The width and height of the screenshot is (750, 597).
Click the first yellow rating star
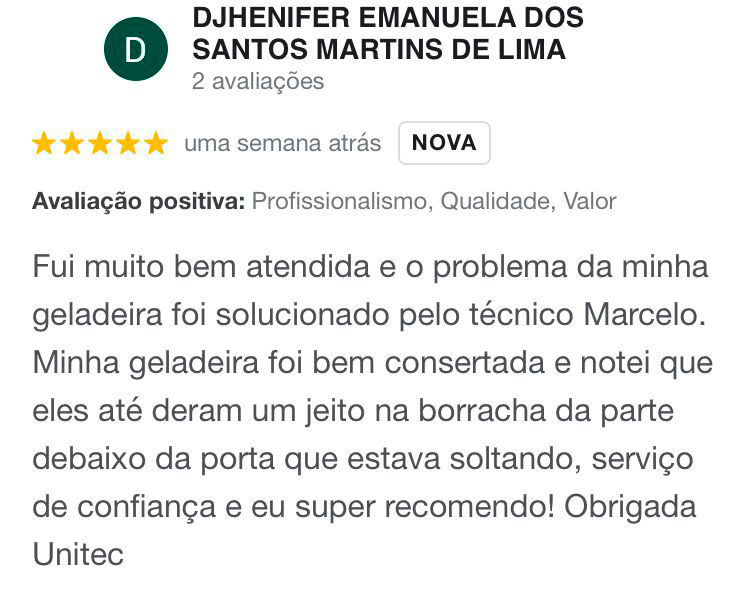(x=44, y=143)
